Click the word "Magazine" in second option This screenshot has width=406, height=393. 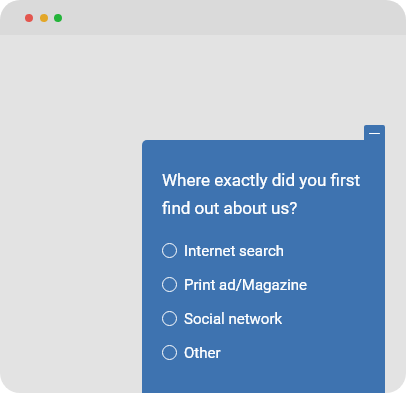click(274, 285)
